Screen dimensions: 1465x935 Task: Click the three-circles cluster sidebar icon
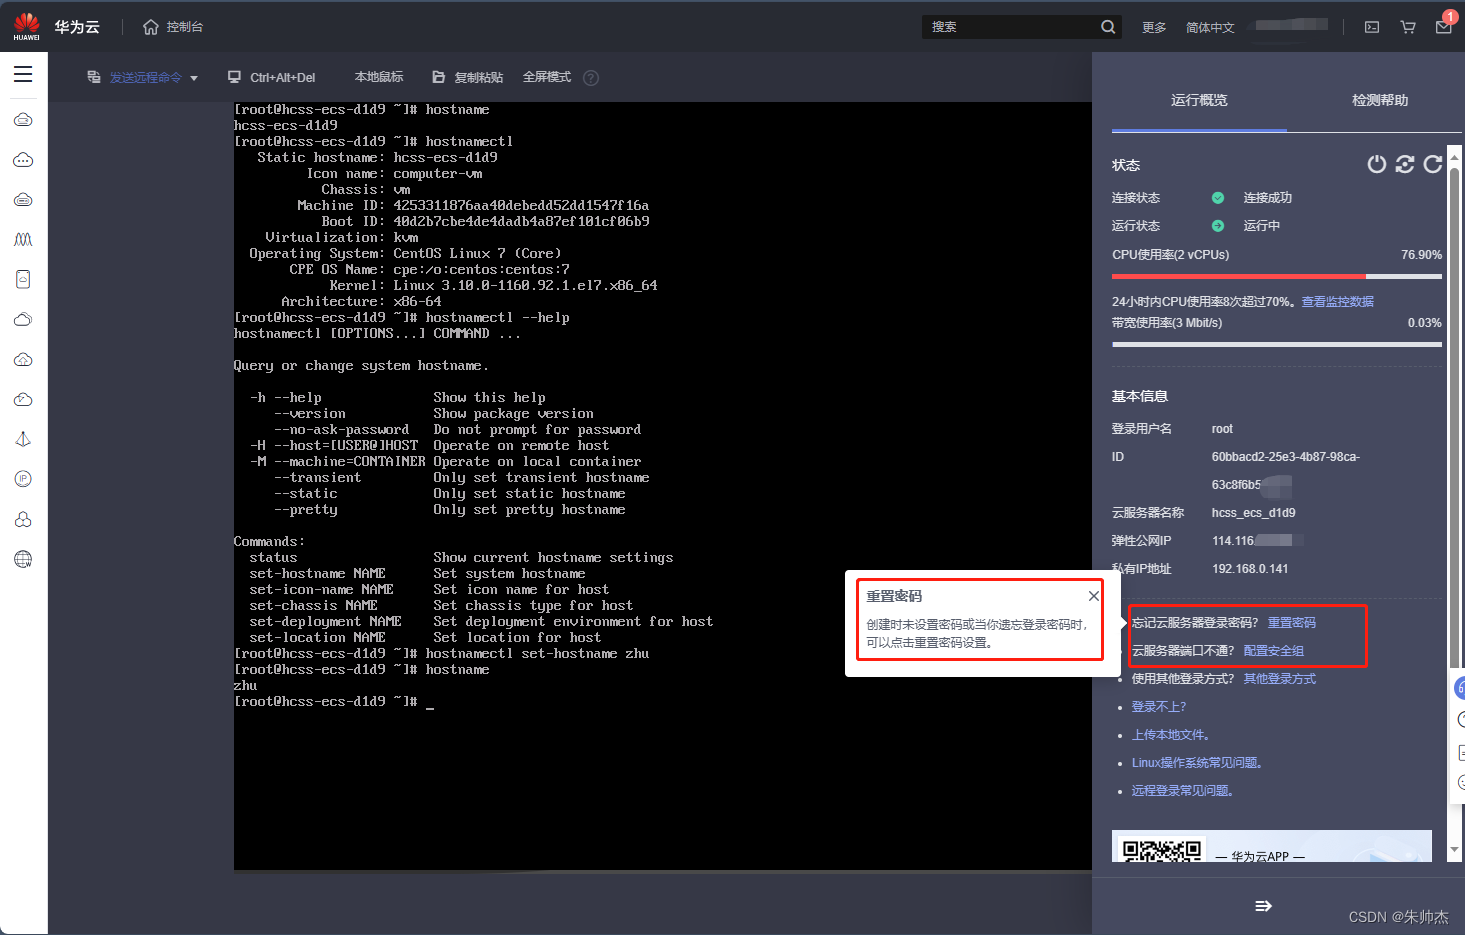click(x=23, y=519)
